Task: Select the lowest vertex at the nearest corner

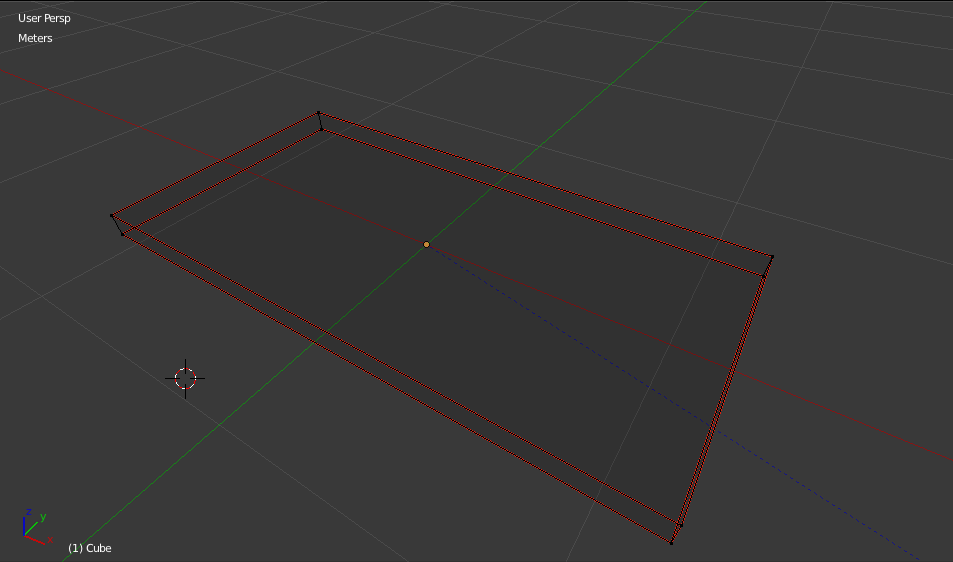Action: 672,543
